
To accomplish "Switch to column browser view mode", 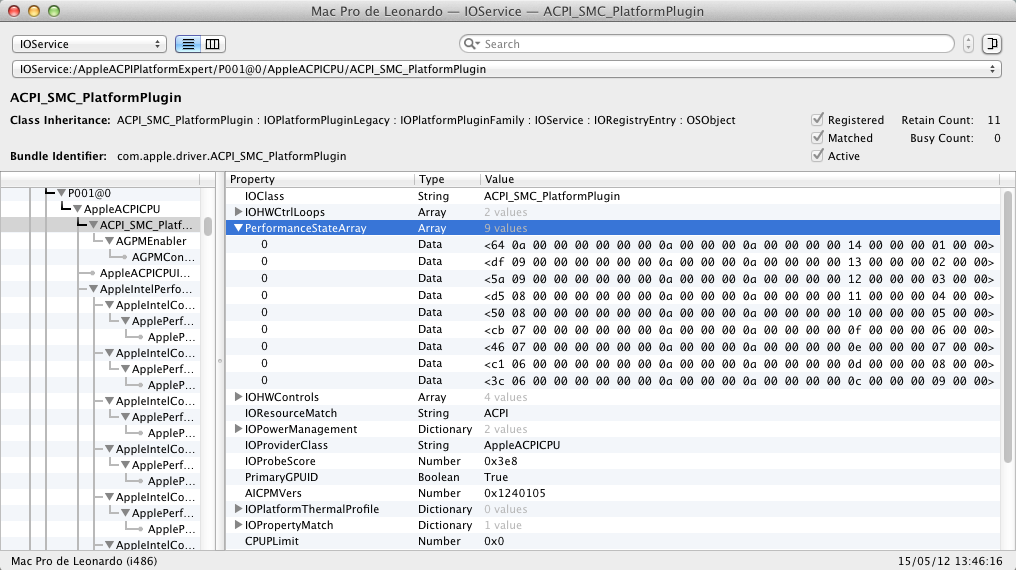I will (x=213, y=44).
